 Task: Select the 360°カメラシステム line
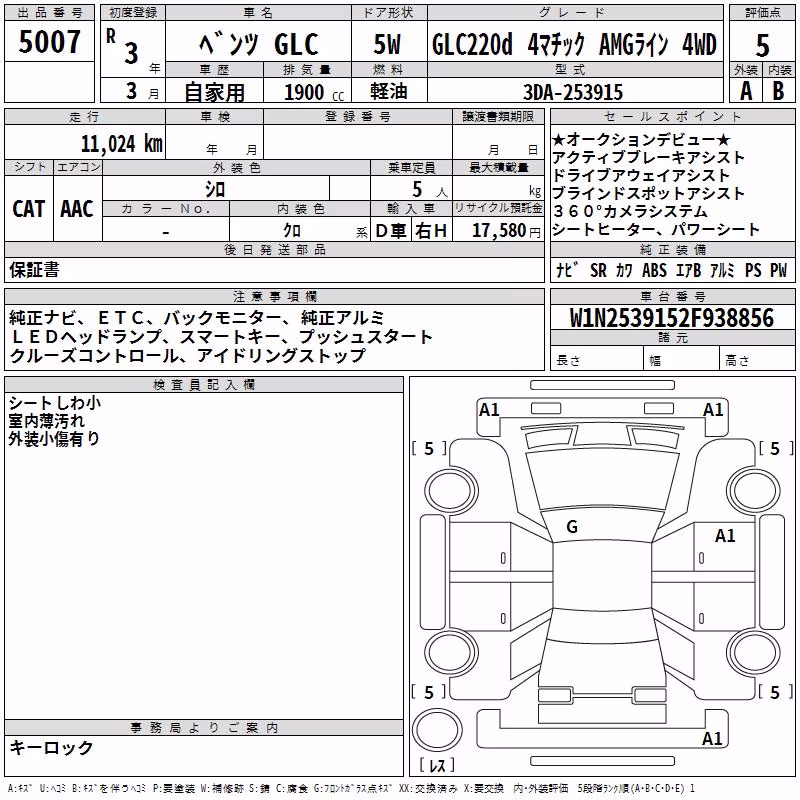(x=630, y=211)
